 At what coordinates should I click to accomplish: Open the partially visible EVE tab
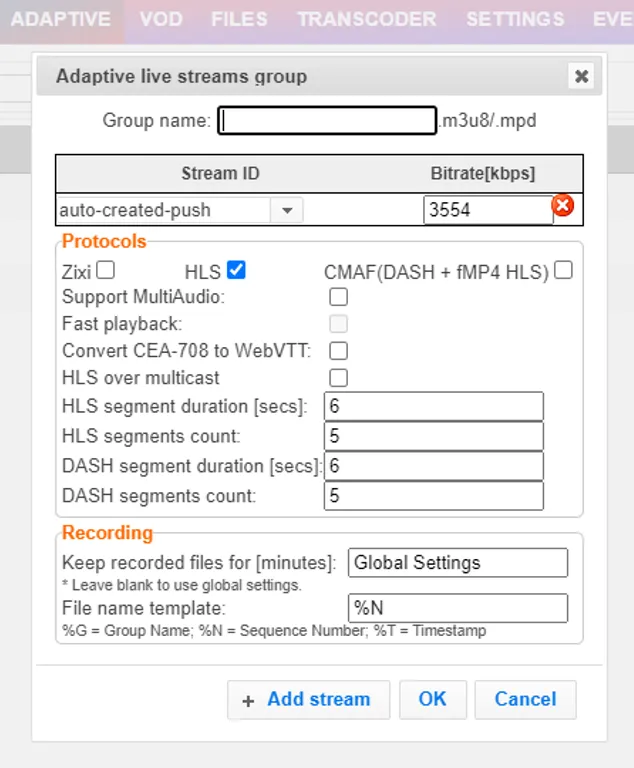(612, 20)
